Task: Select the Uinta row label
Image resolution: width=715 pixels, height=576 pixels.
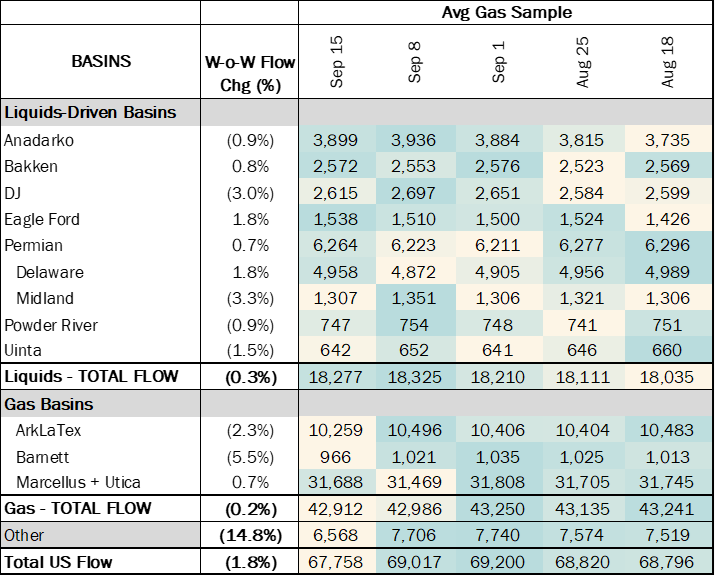Action: tap(23, 350)
